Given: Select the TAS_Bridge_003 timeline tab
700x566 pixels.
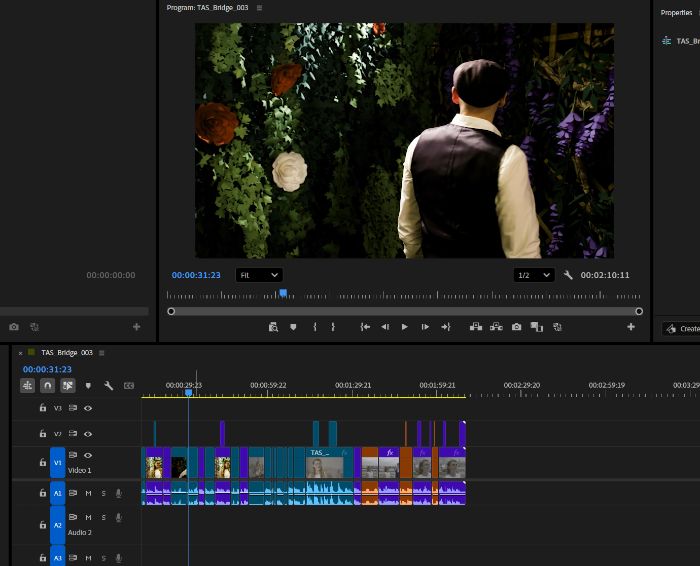Looking at the screenshot, I should click(67, 353).
